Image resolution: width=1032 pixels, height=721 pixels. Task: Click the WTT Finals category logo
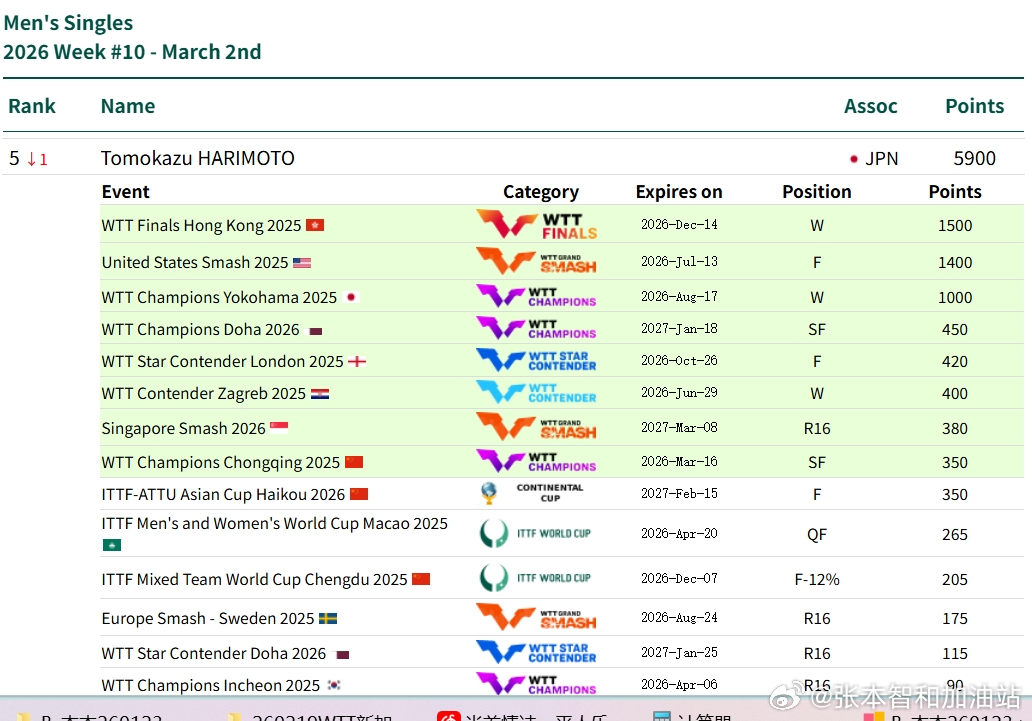point(536,225)
